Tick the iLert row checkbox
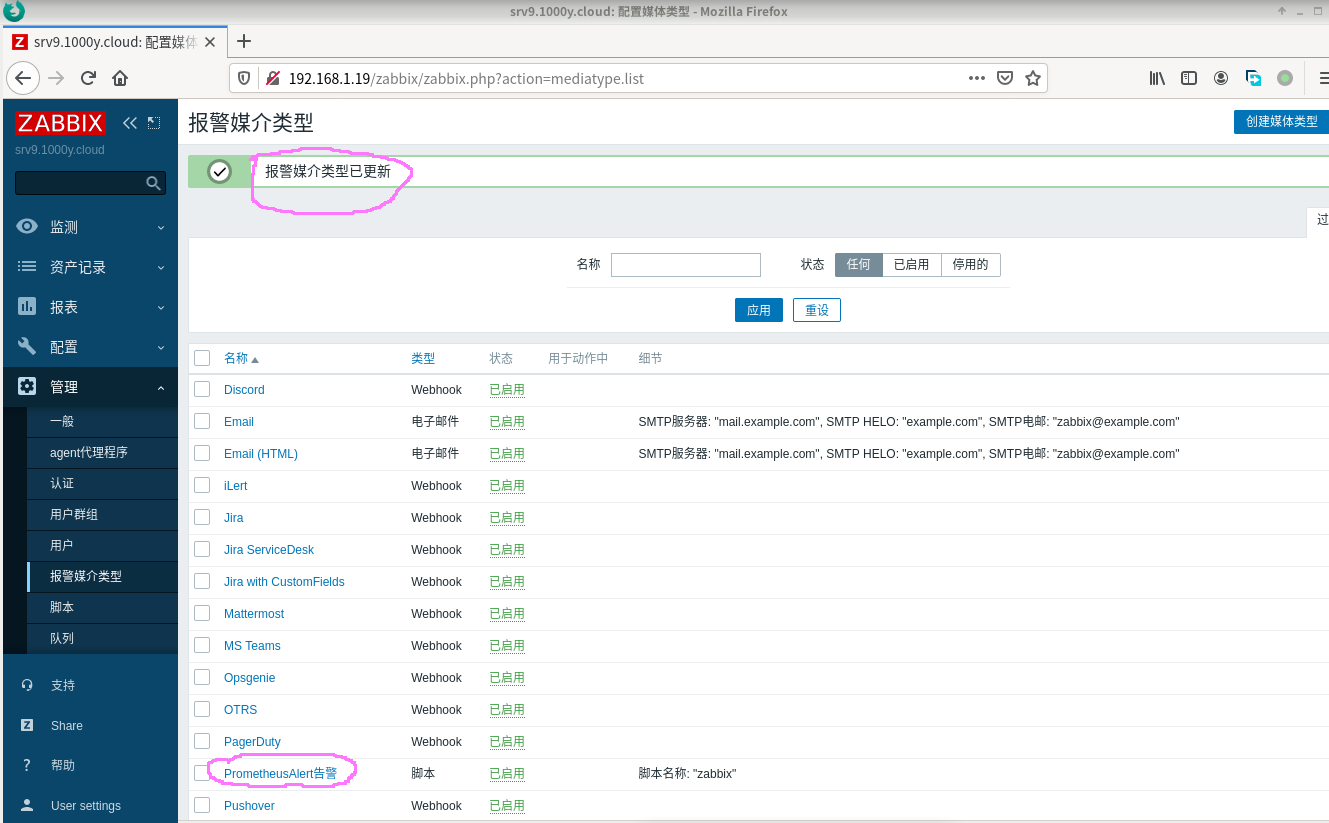1329x823 pixels. pos(202,485)
